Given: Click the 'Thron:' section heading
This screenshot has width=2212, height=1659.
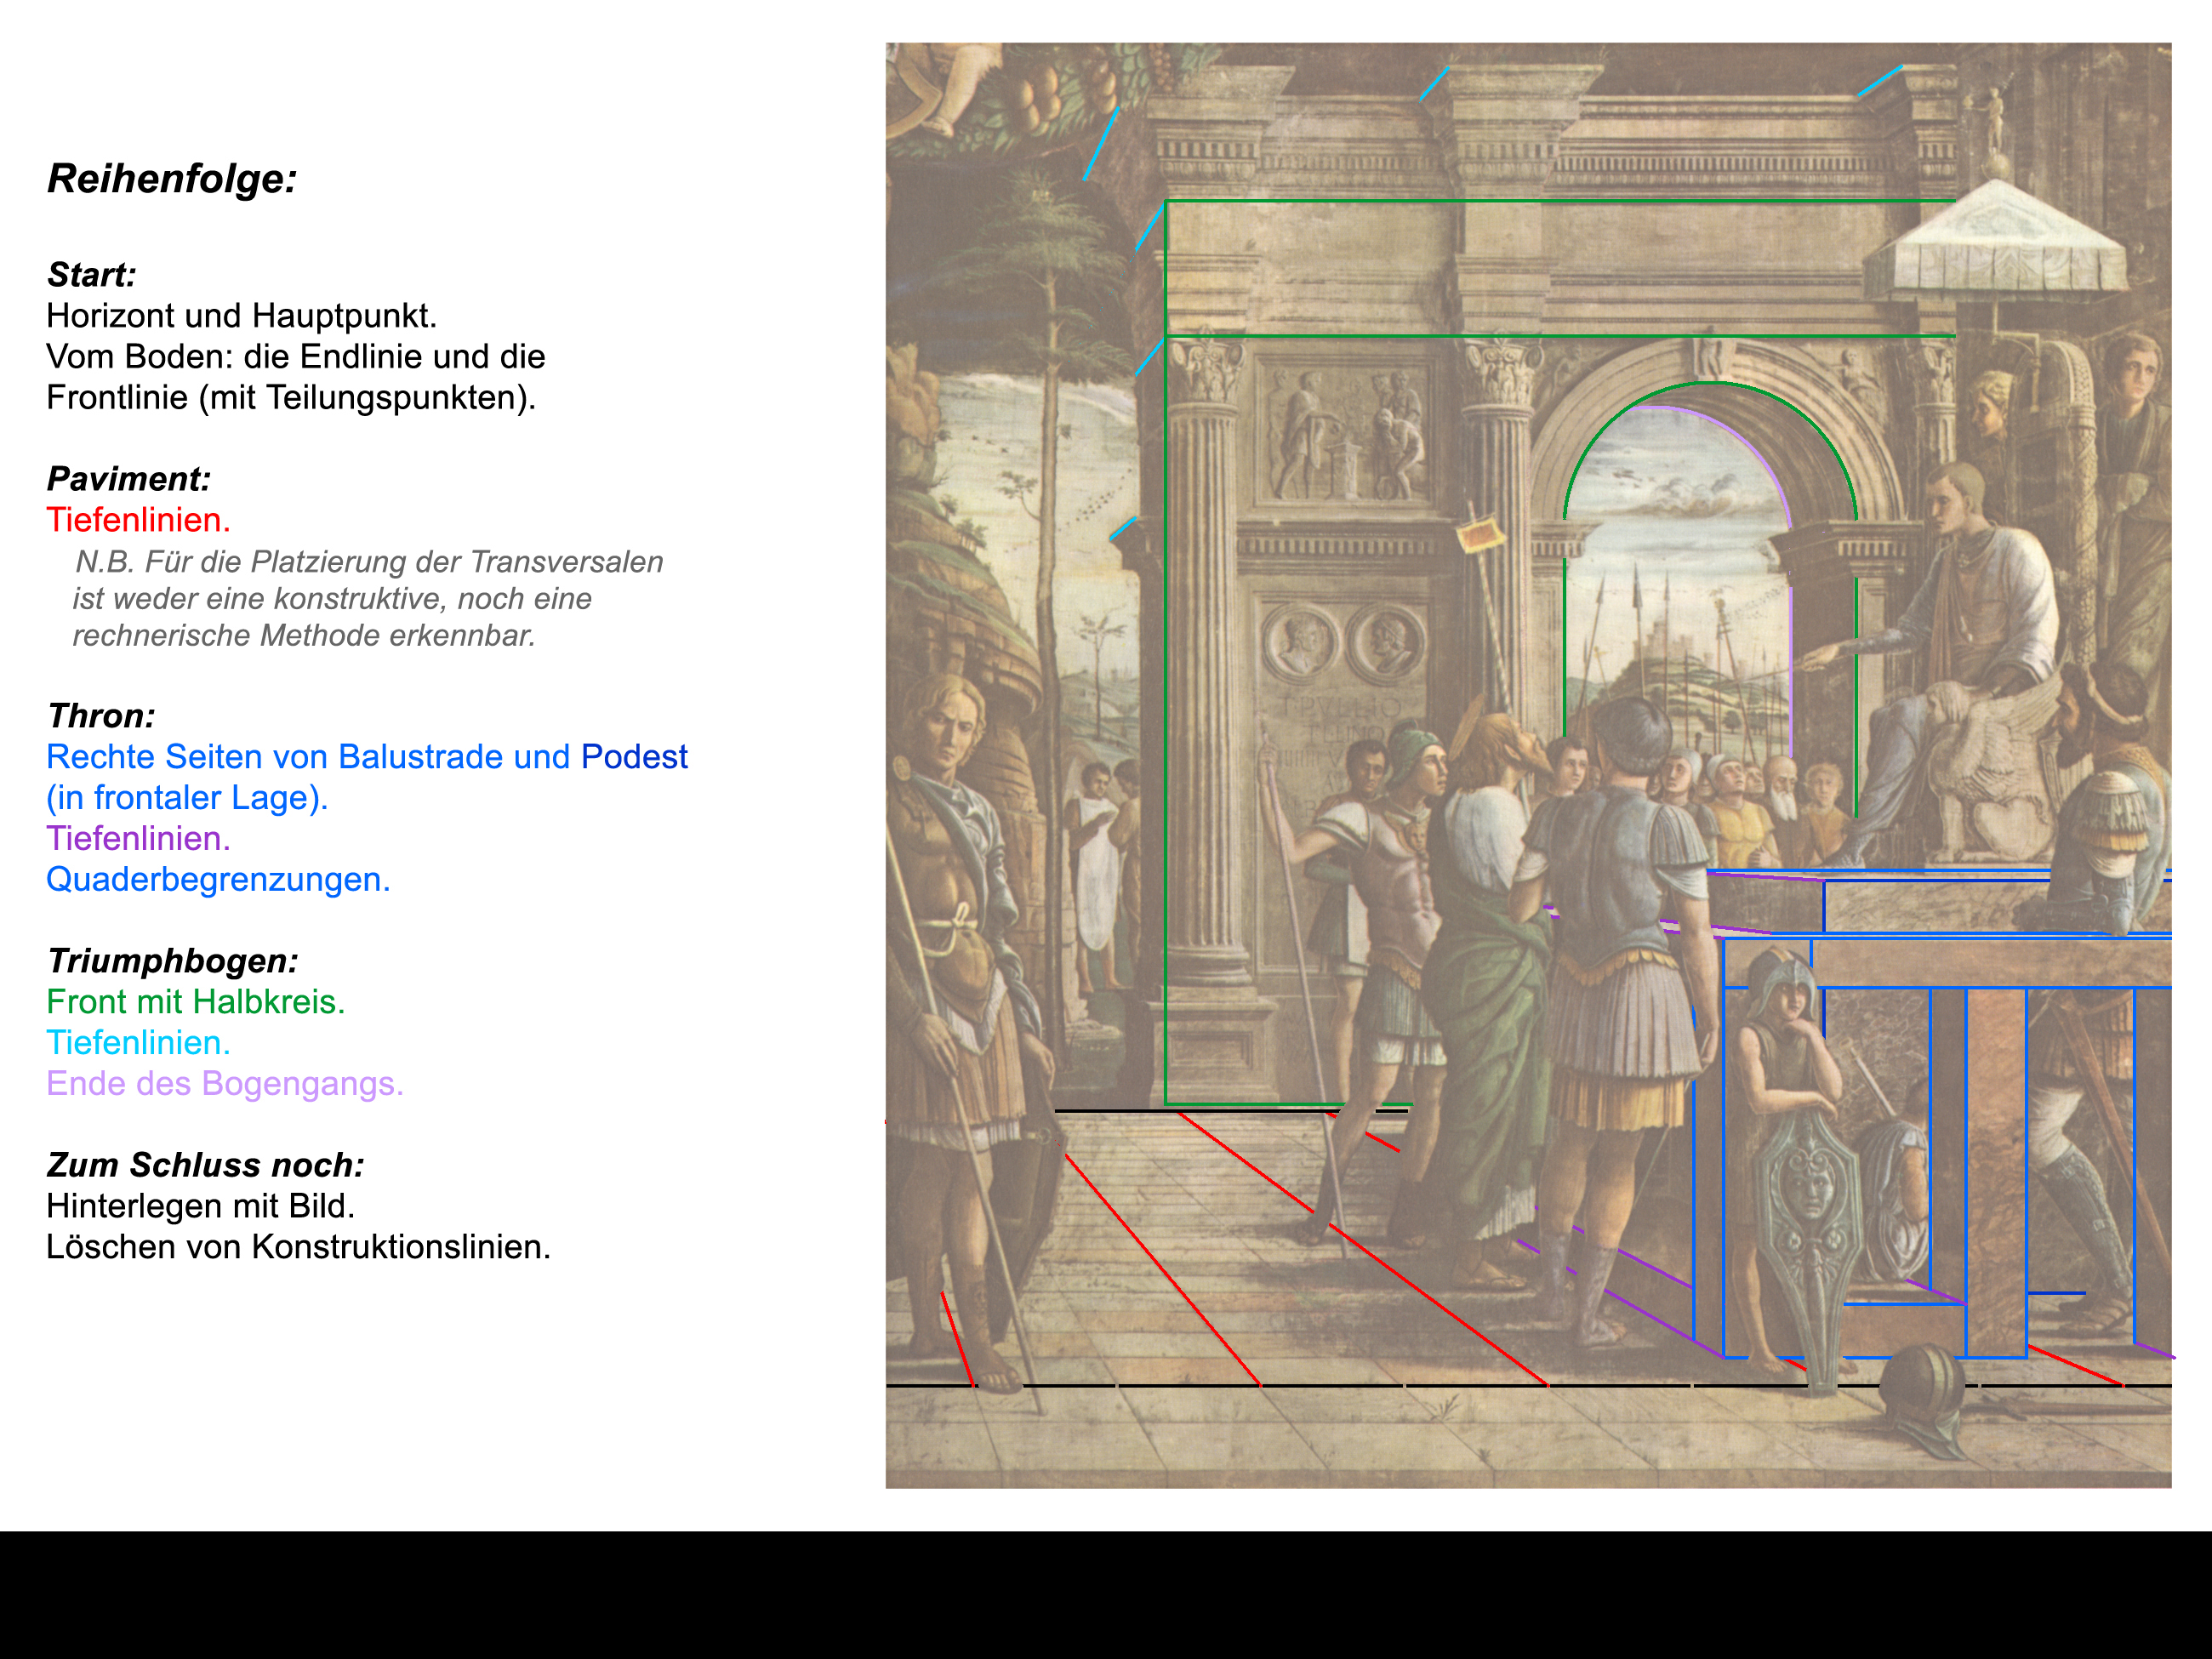Looking at the screenshot, I should point(101,716).
